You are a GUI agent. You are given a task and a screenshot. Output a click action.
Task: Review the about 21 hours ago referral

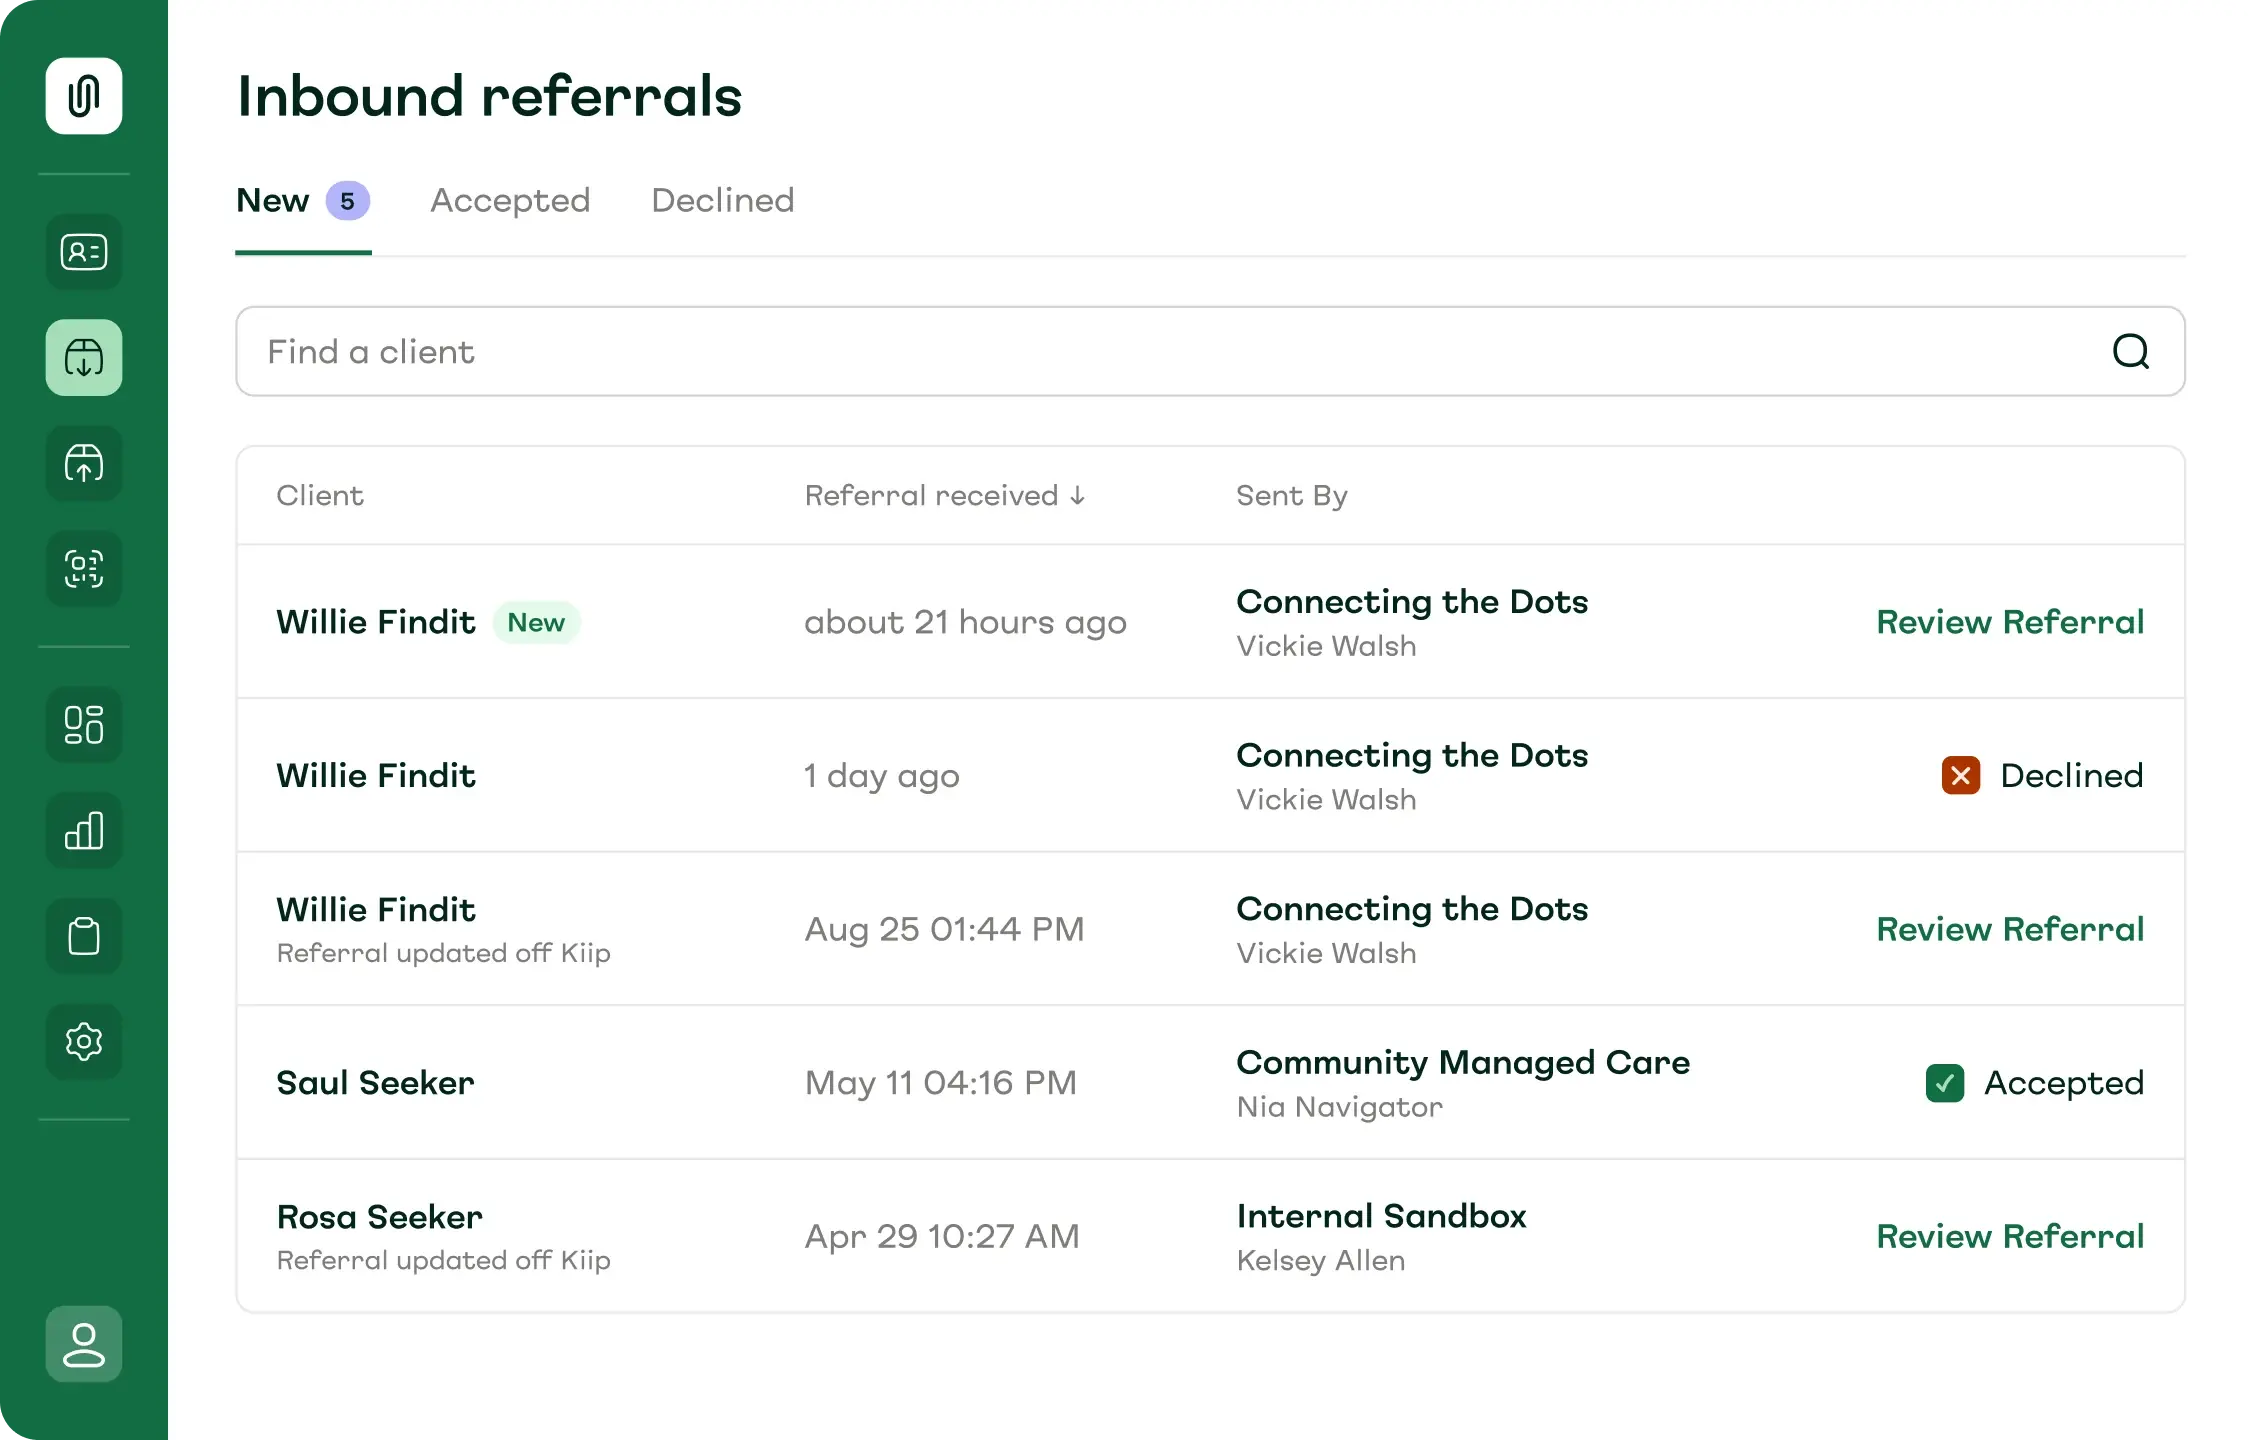pos(2010,622)
